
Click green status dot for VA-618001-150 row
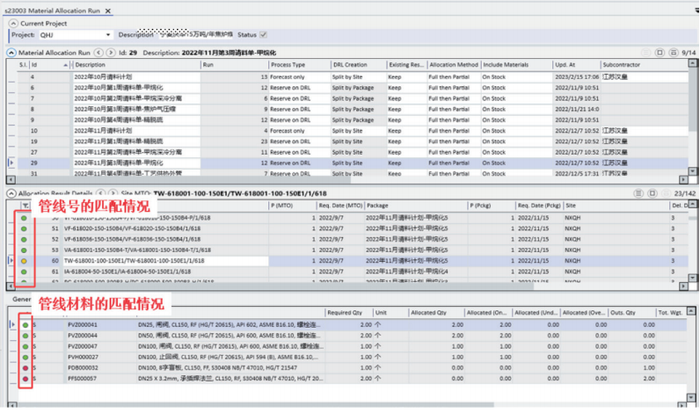point(24,249)
